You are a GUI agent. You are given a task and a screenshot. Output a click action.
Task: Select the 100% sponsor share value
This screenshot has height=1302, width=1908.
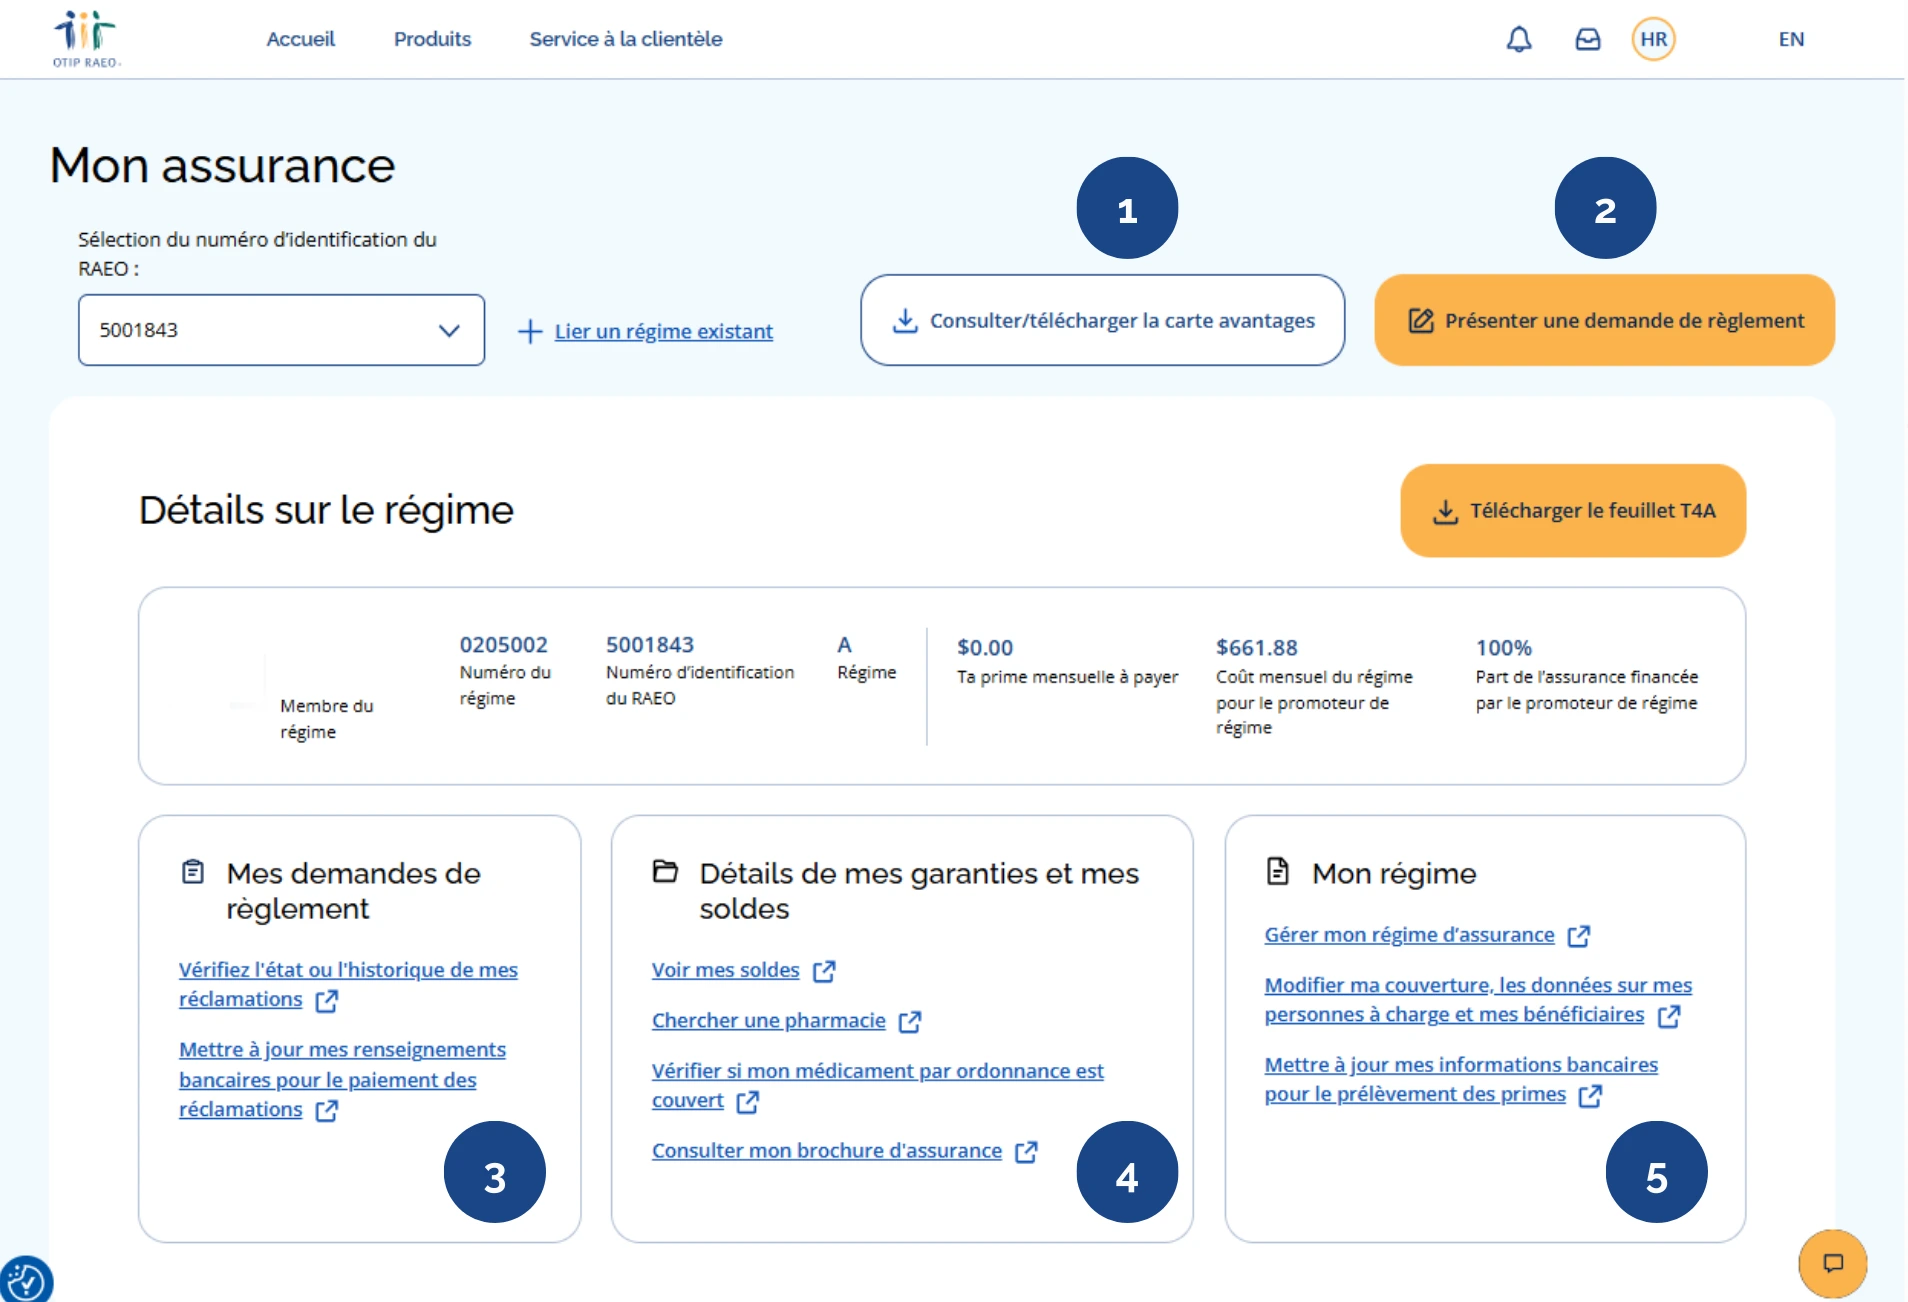click(1503, 648)
